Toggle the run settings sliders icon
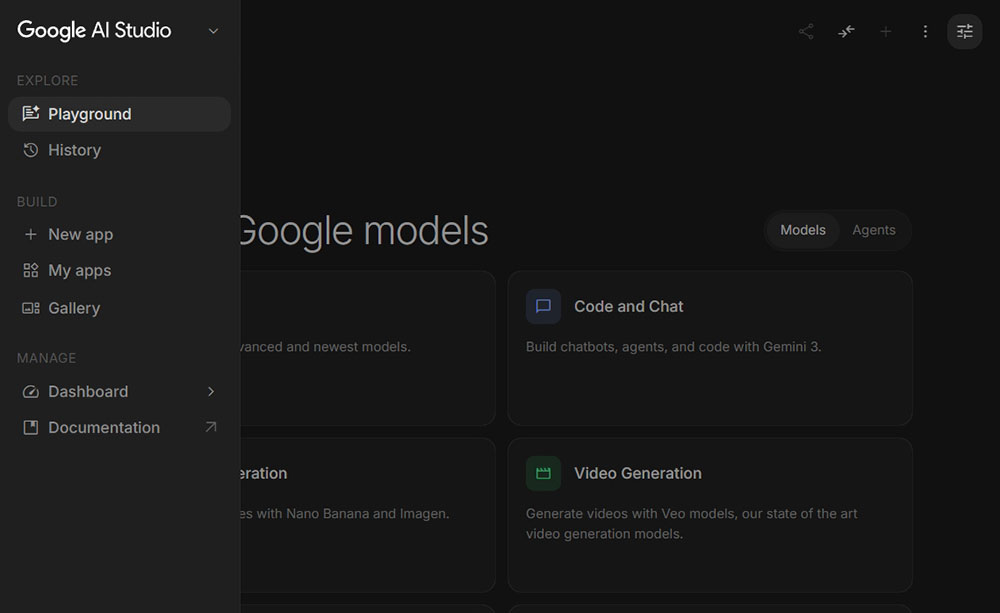Image resolution: width=1000 pixels, height=613 pixels. click(965, 31)
